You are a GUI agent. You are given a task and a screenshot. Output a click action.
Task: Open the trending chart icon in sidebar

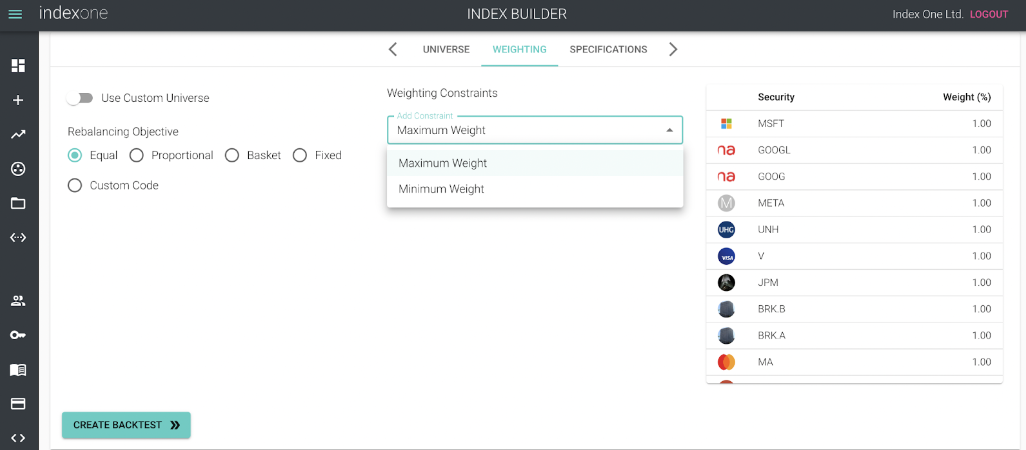pyautogui.click(x=18, y=135)
